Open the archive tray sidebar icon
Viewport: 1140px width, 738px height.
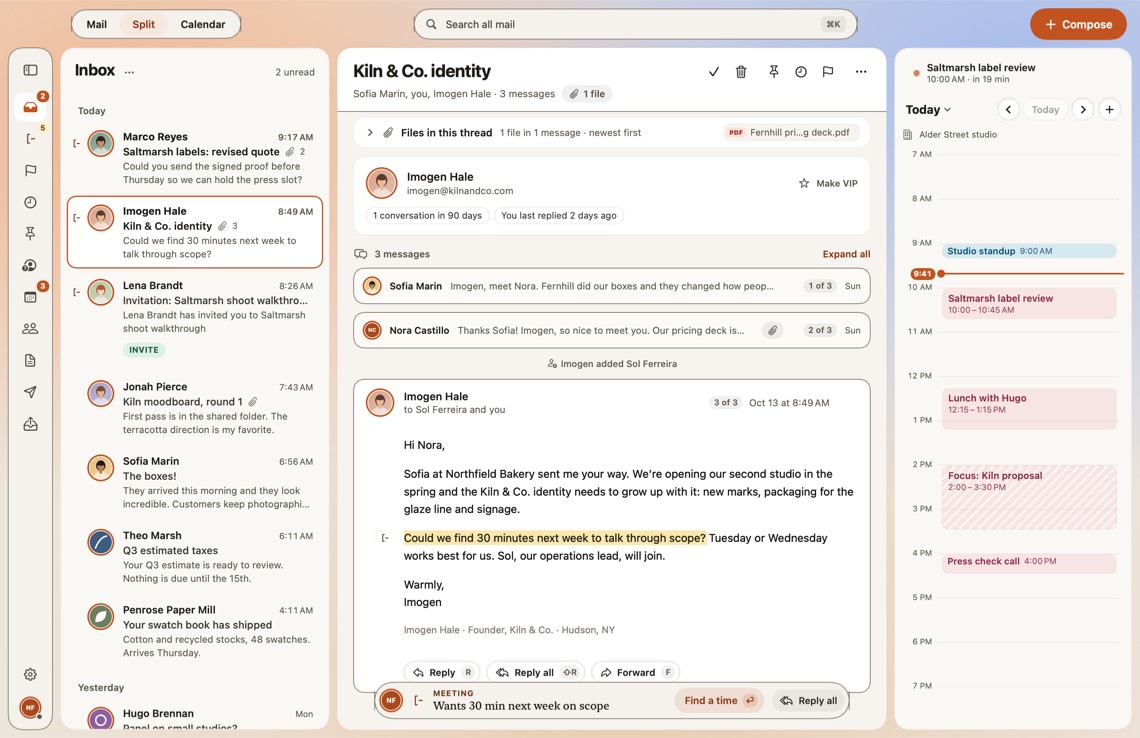click(x=31, y=424)
